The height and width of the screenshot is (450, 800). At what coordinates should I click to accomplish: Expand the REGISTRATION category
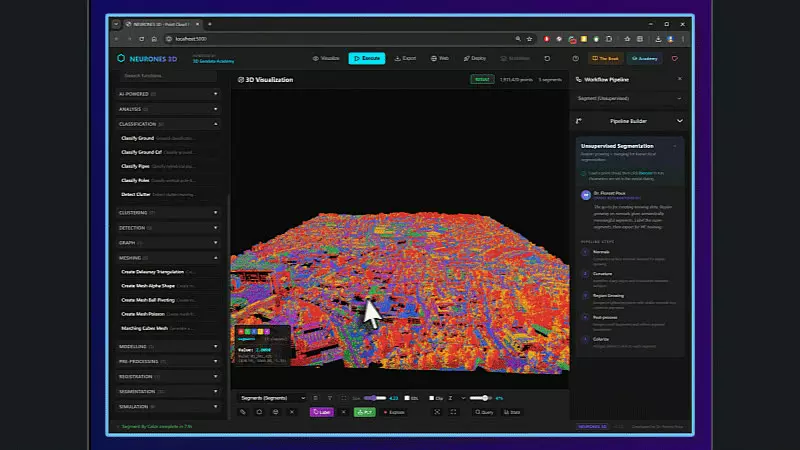click(x=168, y=377)
